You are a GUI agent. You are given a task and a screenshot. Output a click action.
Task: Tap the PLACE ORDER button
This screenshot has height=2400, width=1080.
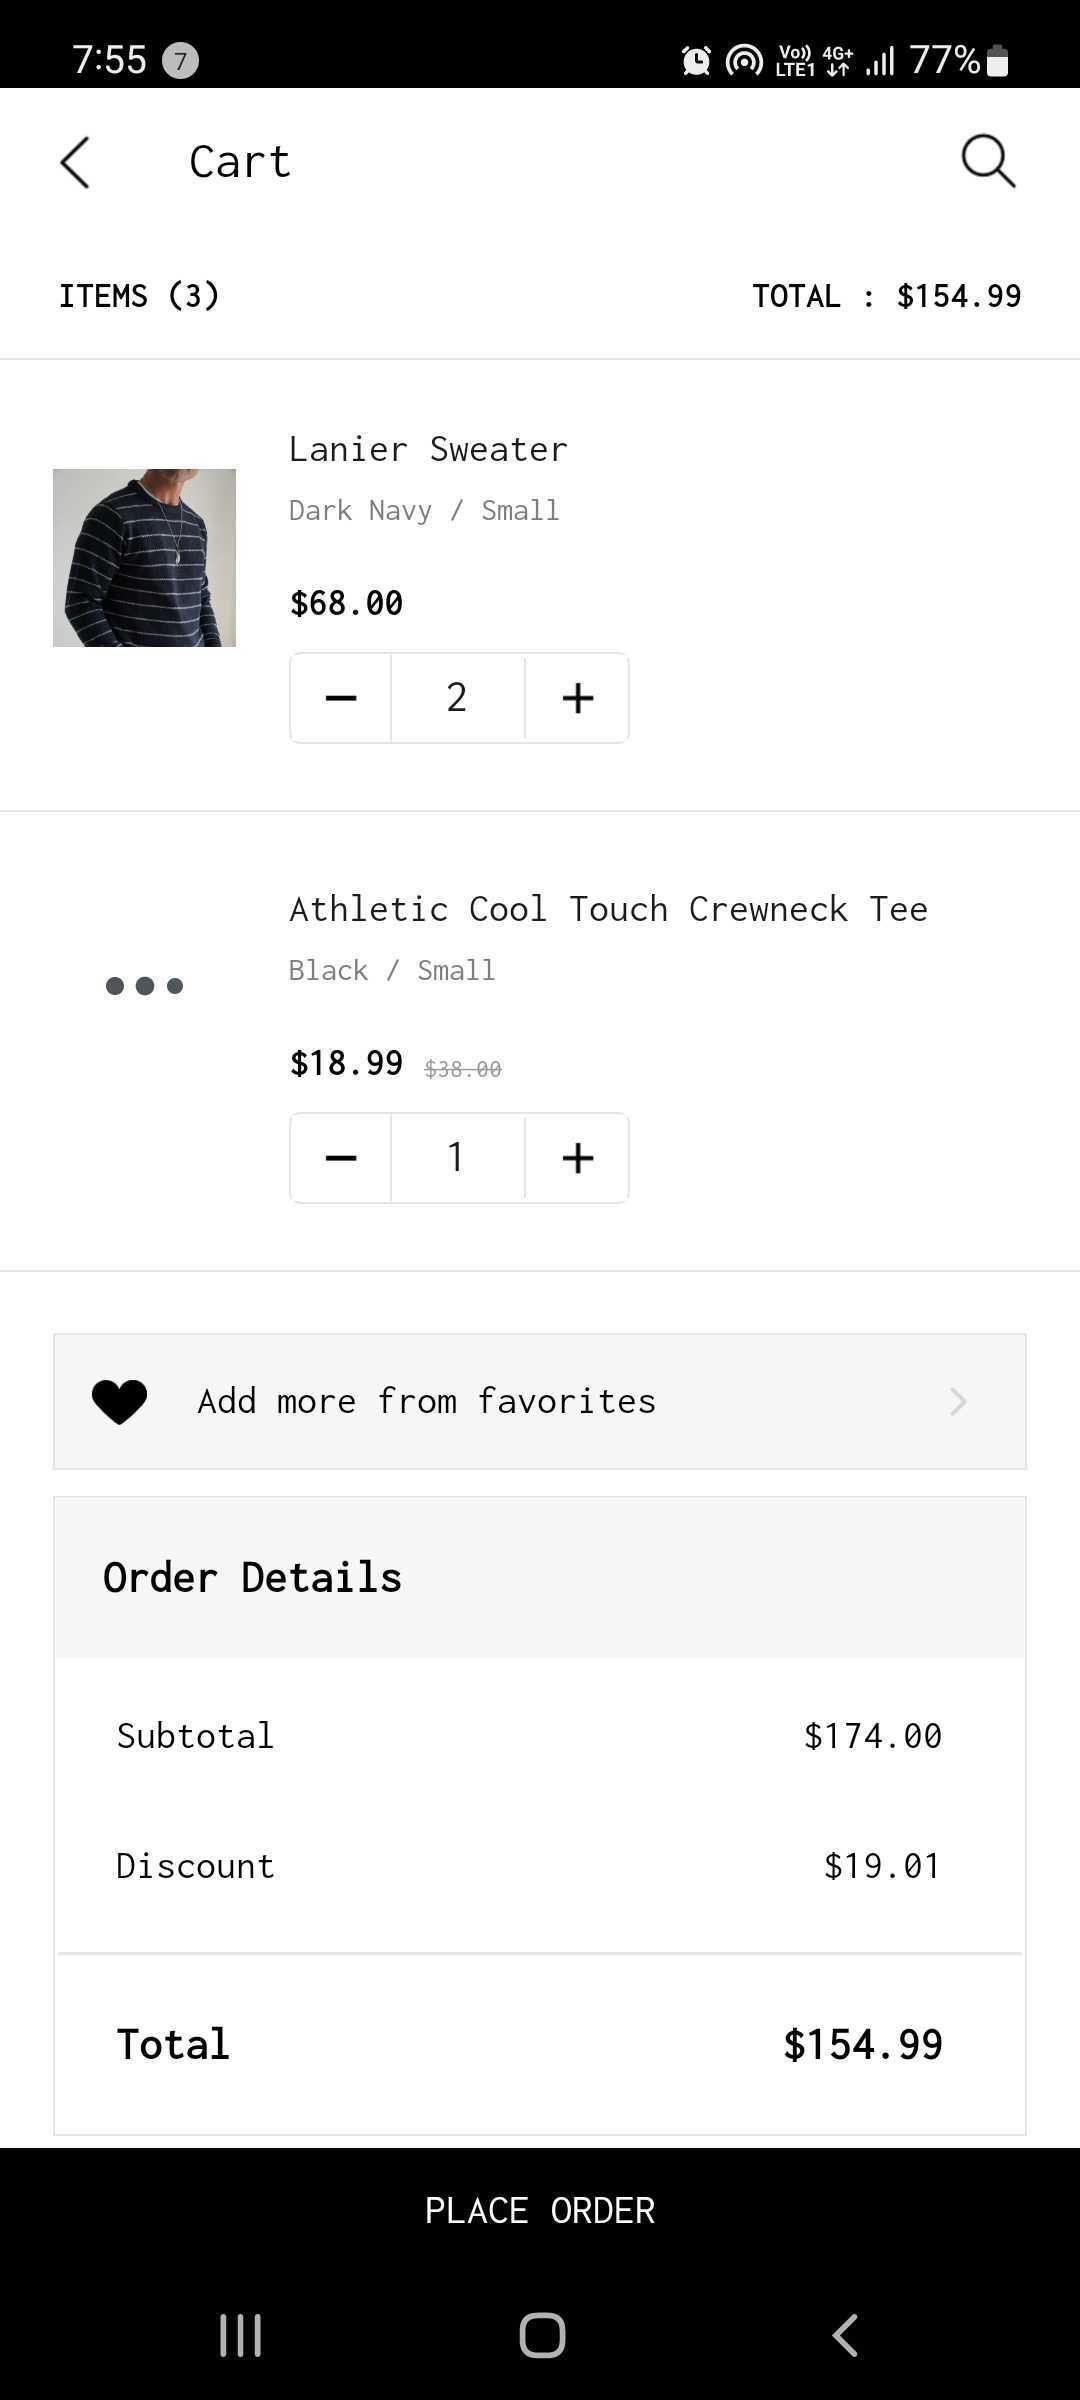coord(540,2210)
